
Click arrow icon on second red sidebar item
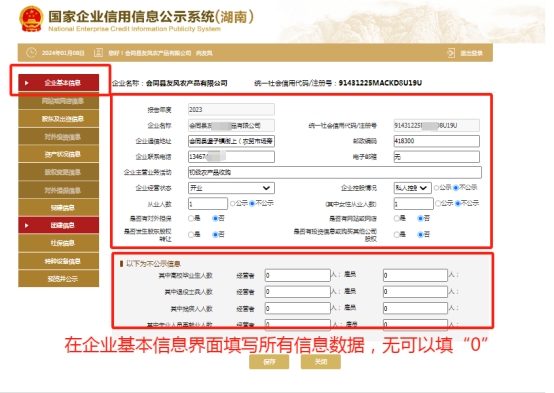[x=26, y=225]
